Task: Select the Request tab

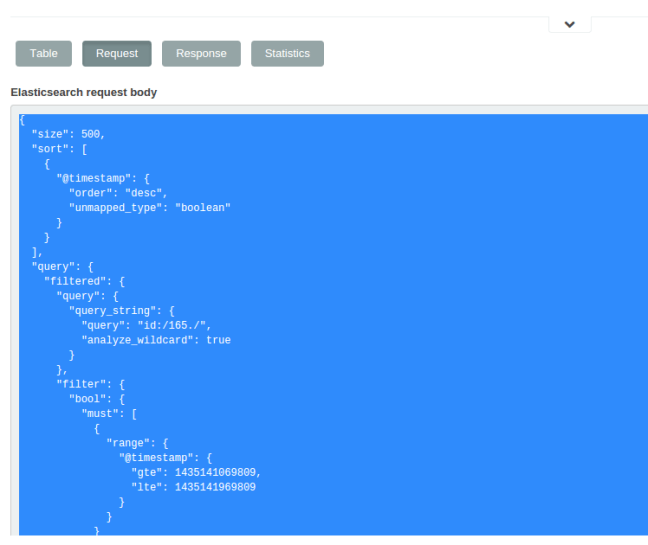Action: pos(117,54)
